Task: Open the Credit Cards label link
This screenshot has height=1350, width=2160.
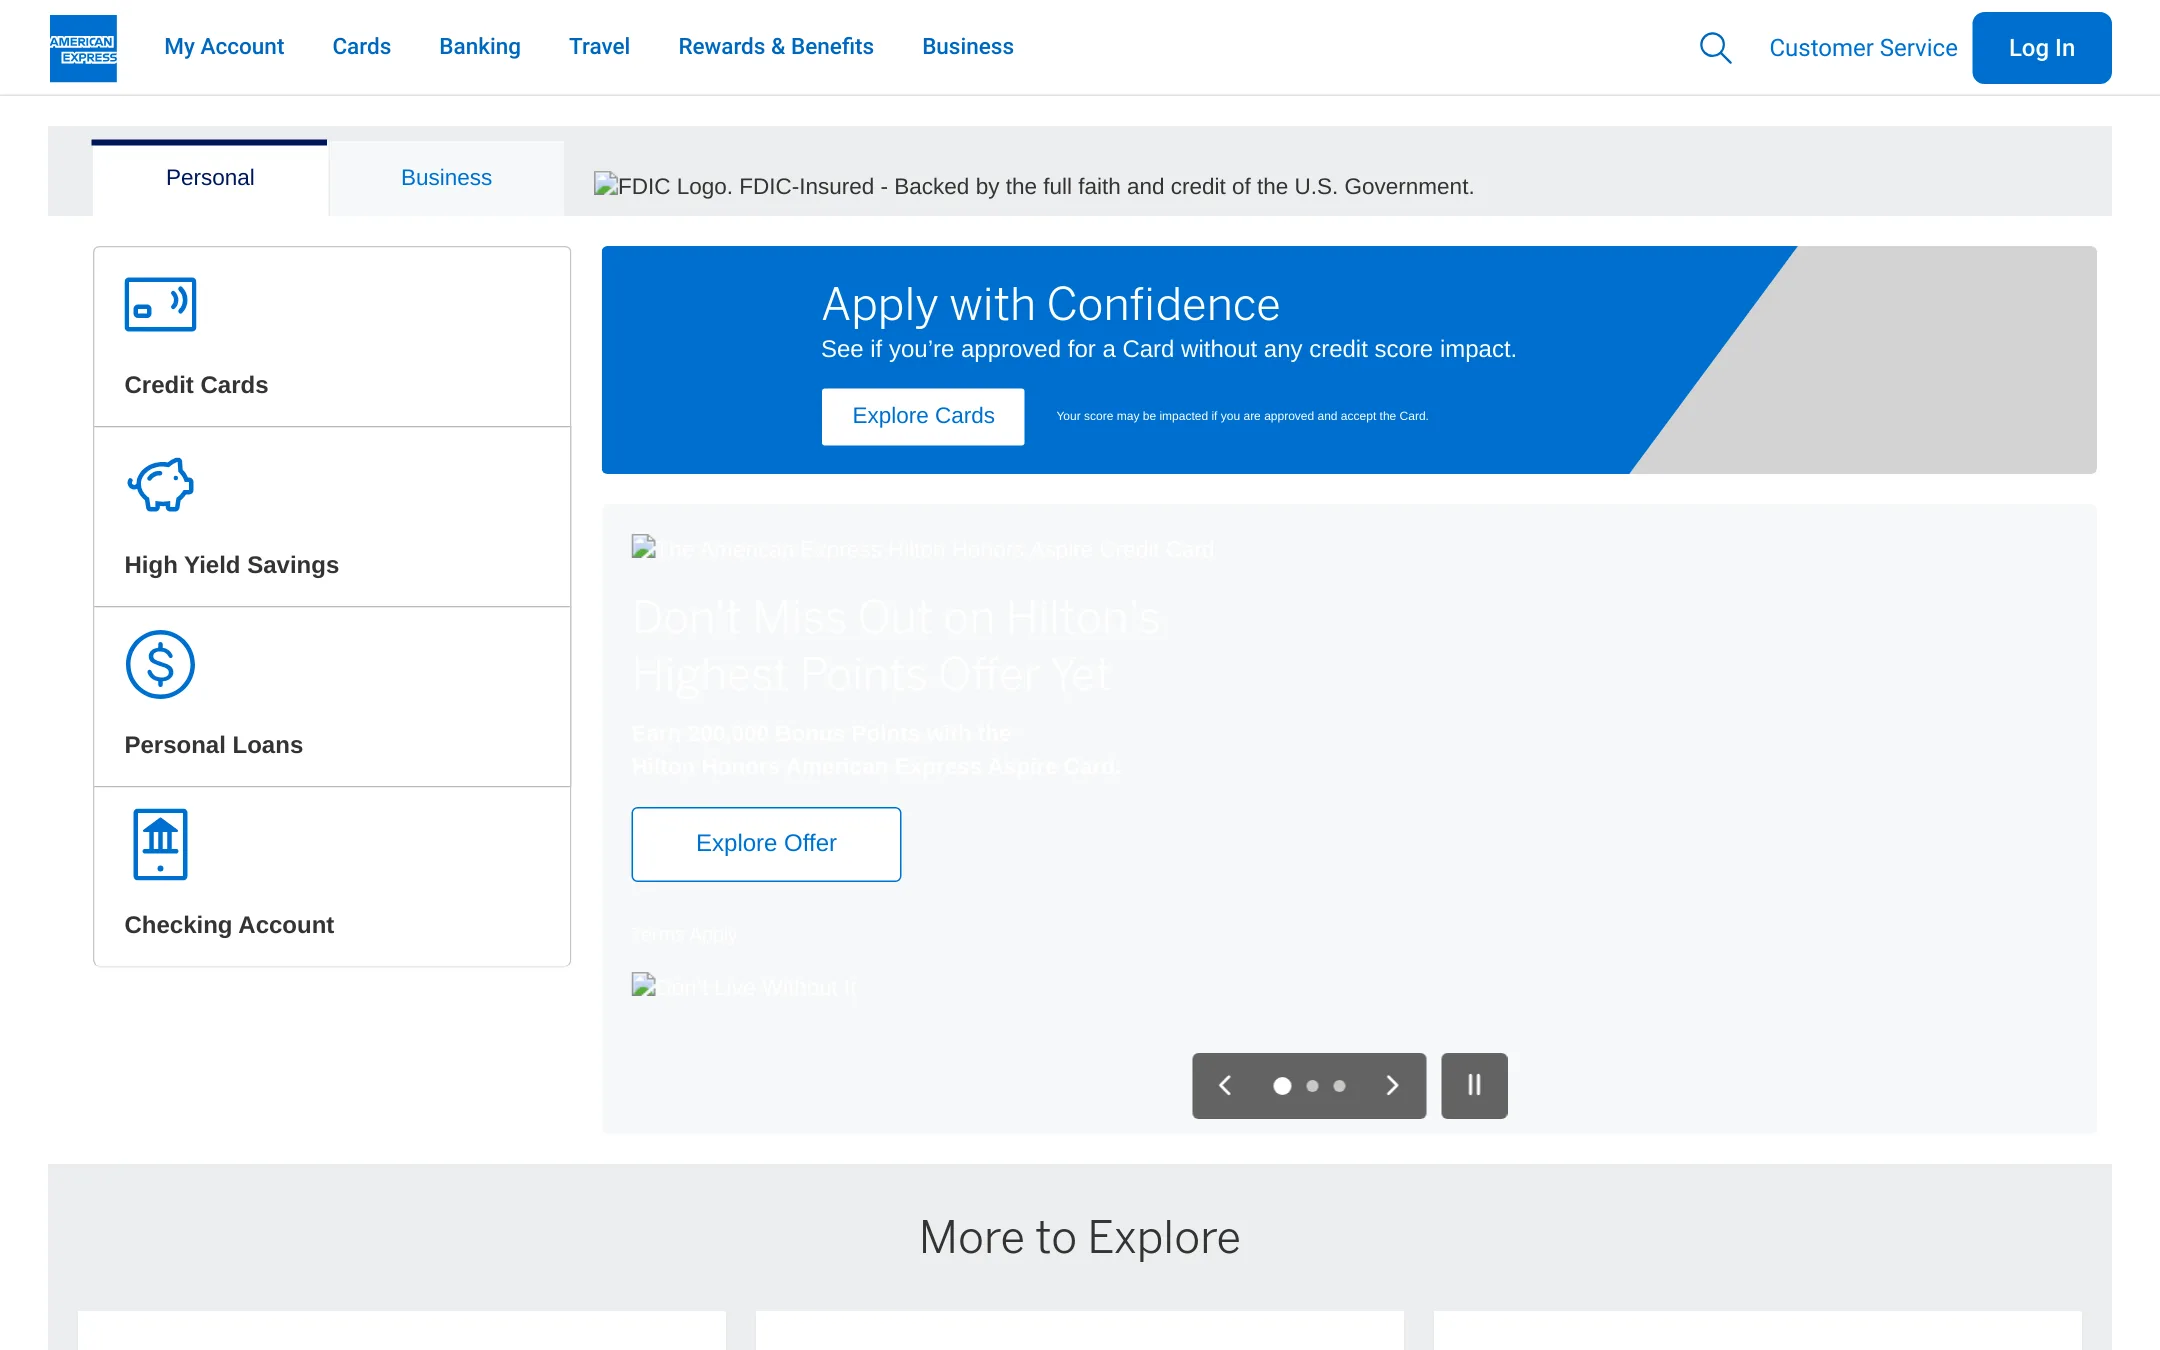Action: pyautogui.click(x=196, y=385)
